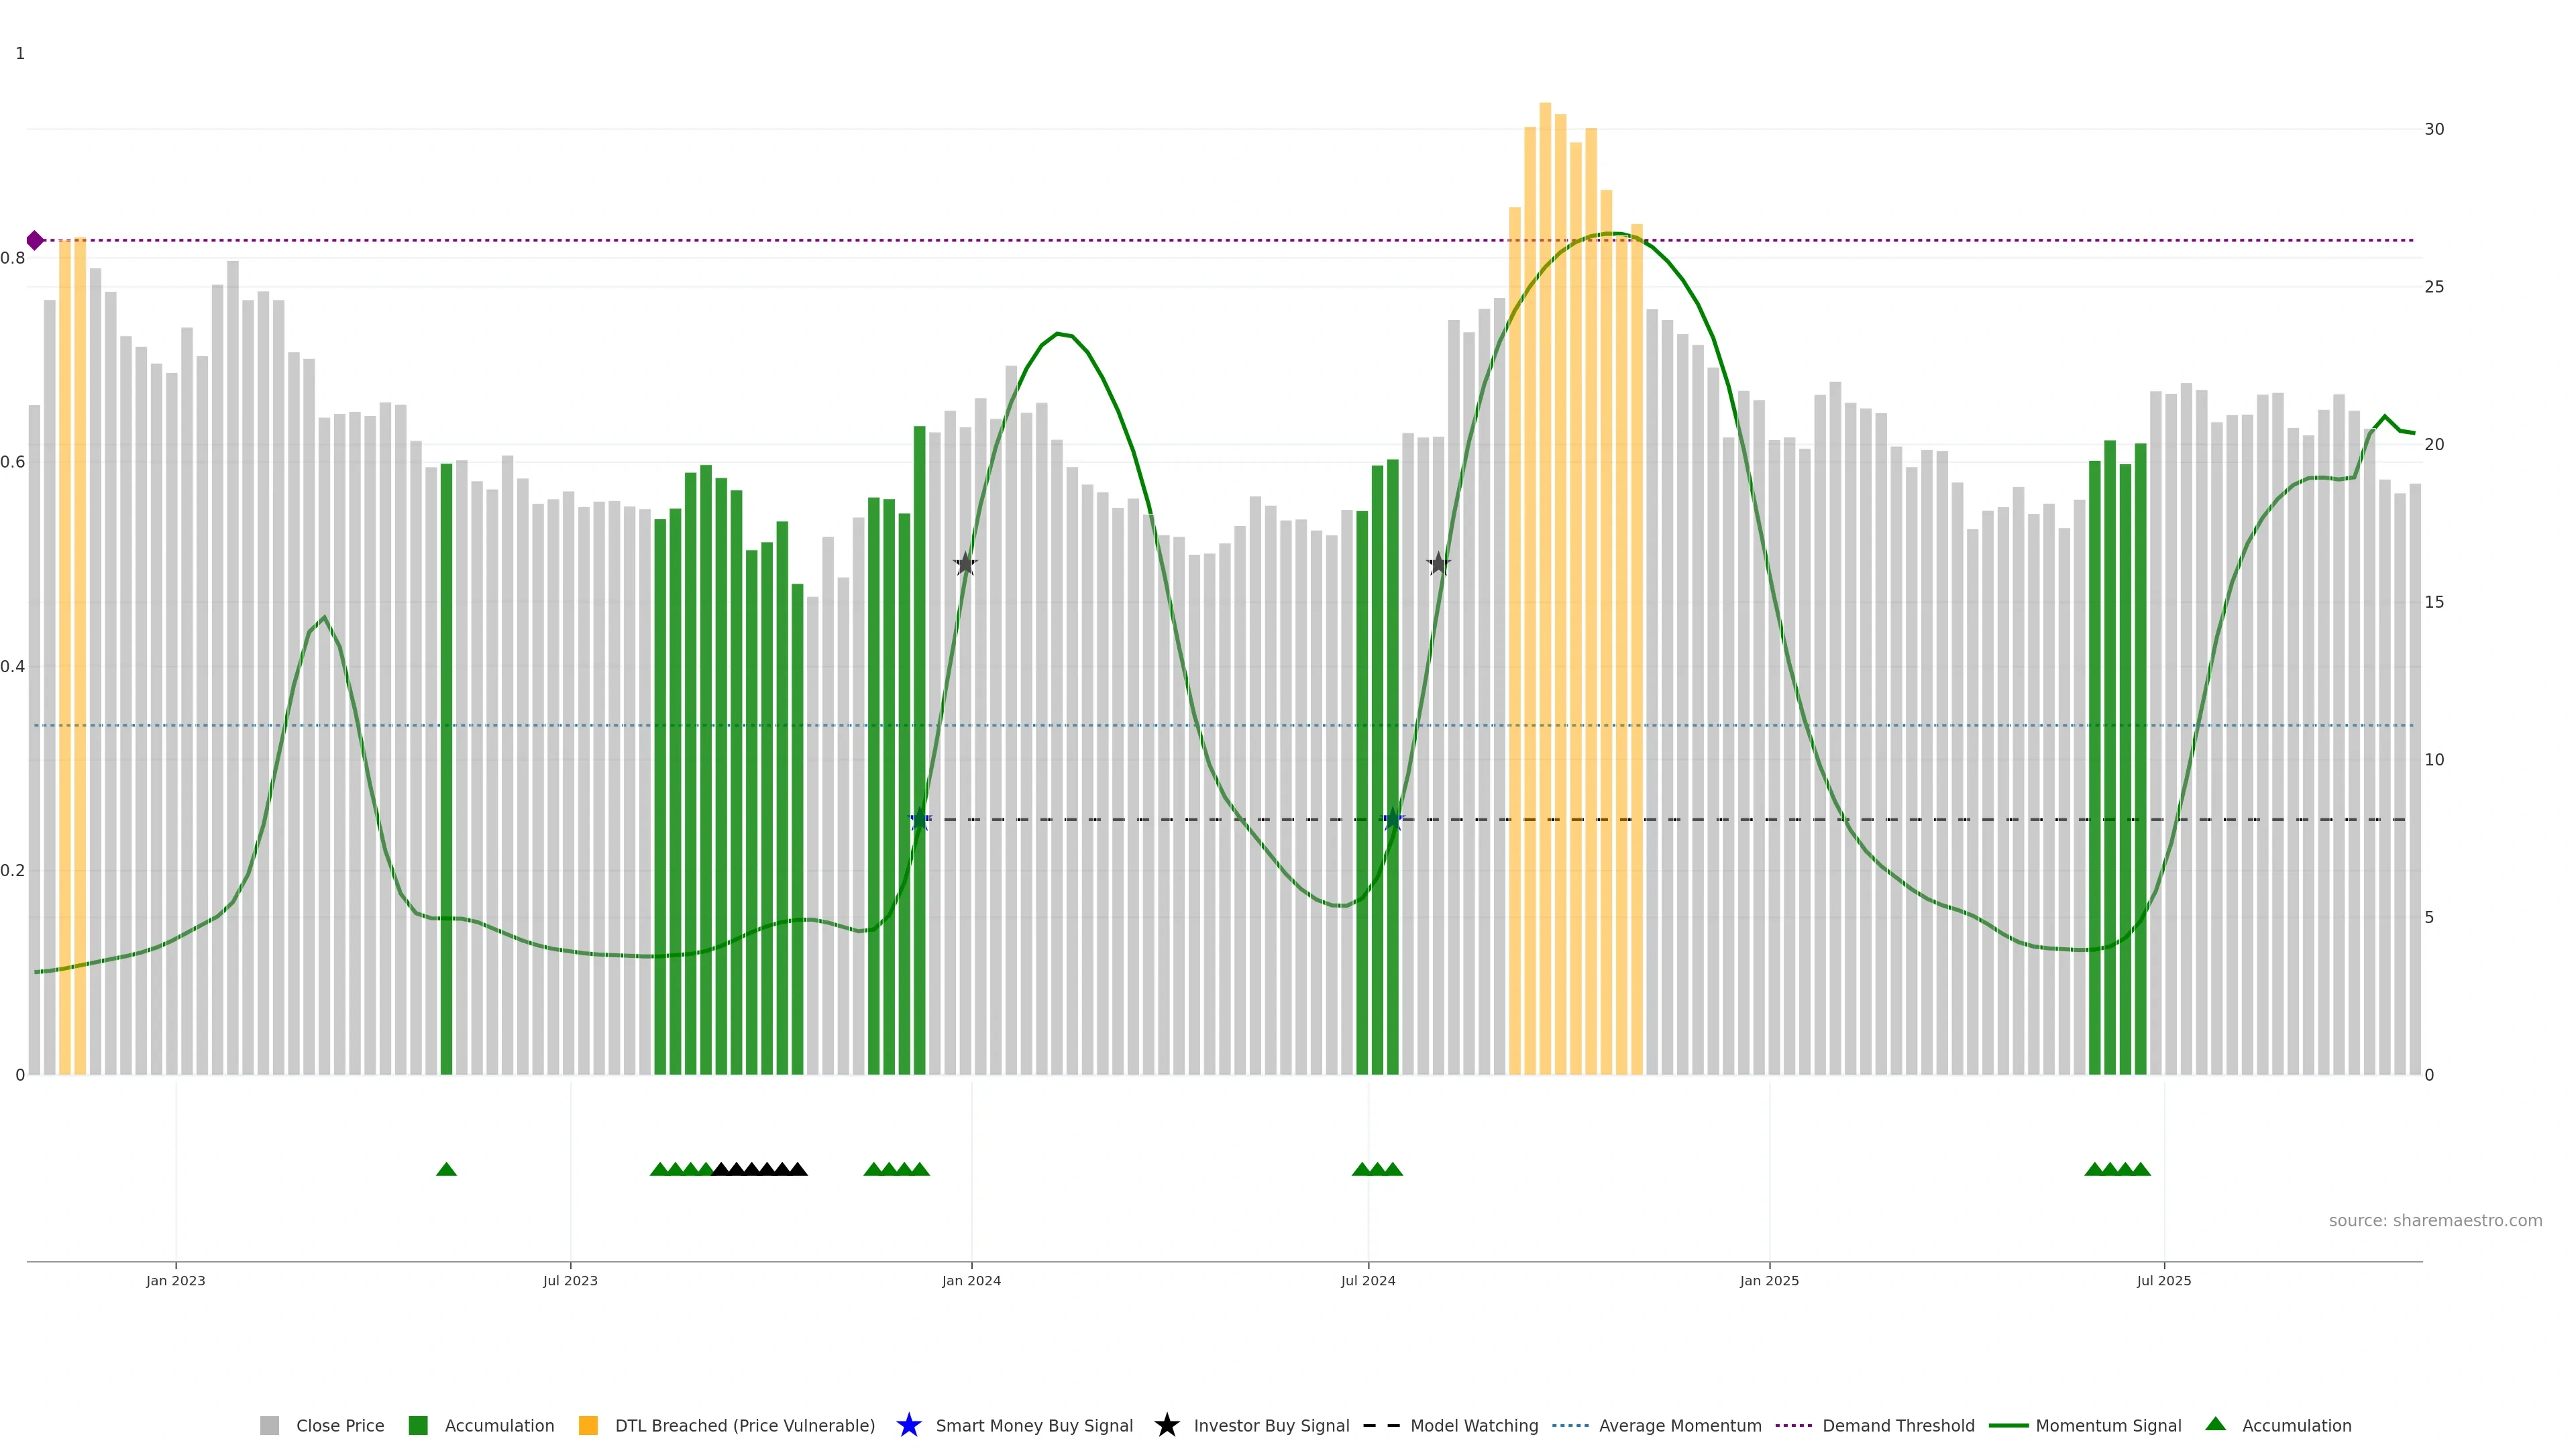Viewport: 2576px width, 1449px height.
Task: Toggle the Model Watching legend entry
Action: [x=1473, y=1426]
